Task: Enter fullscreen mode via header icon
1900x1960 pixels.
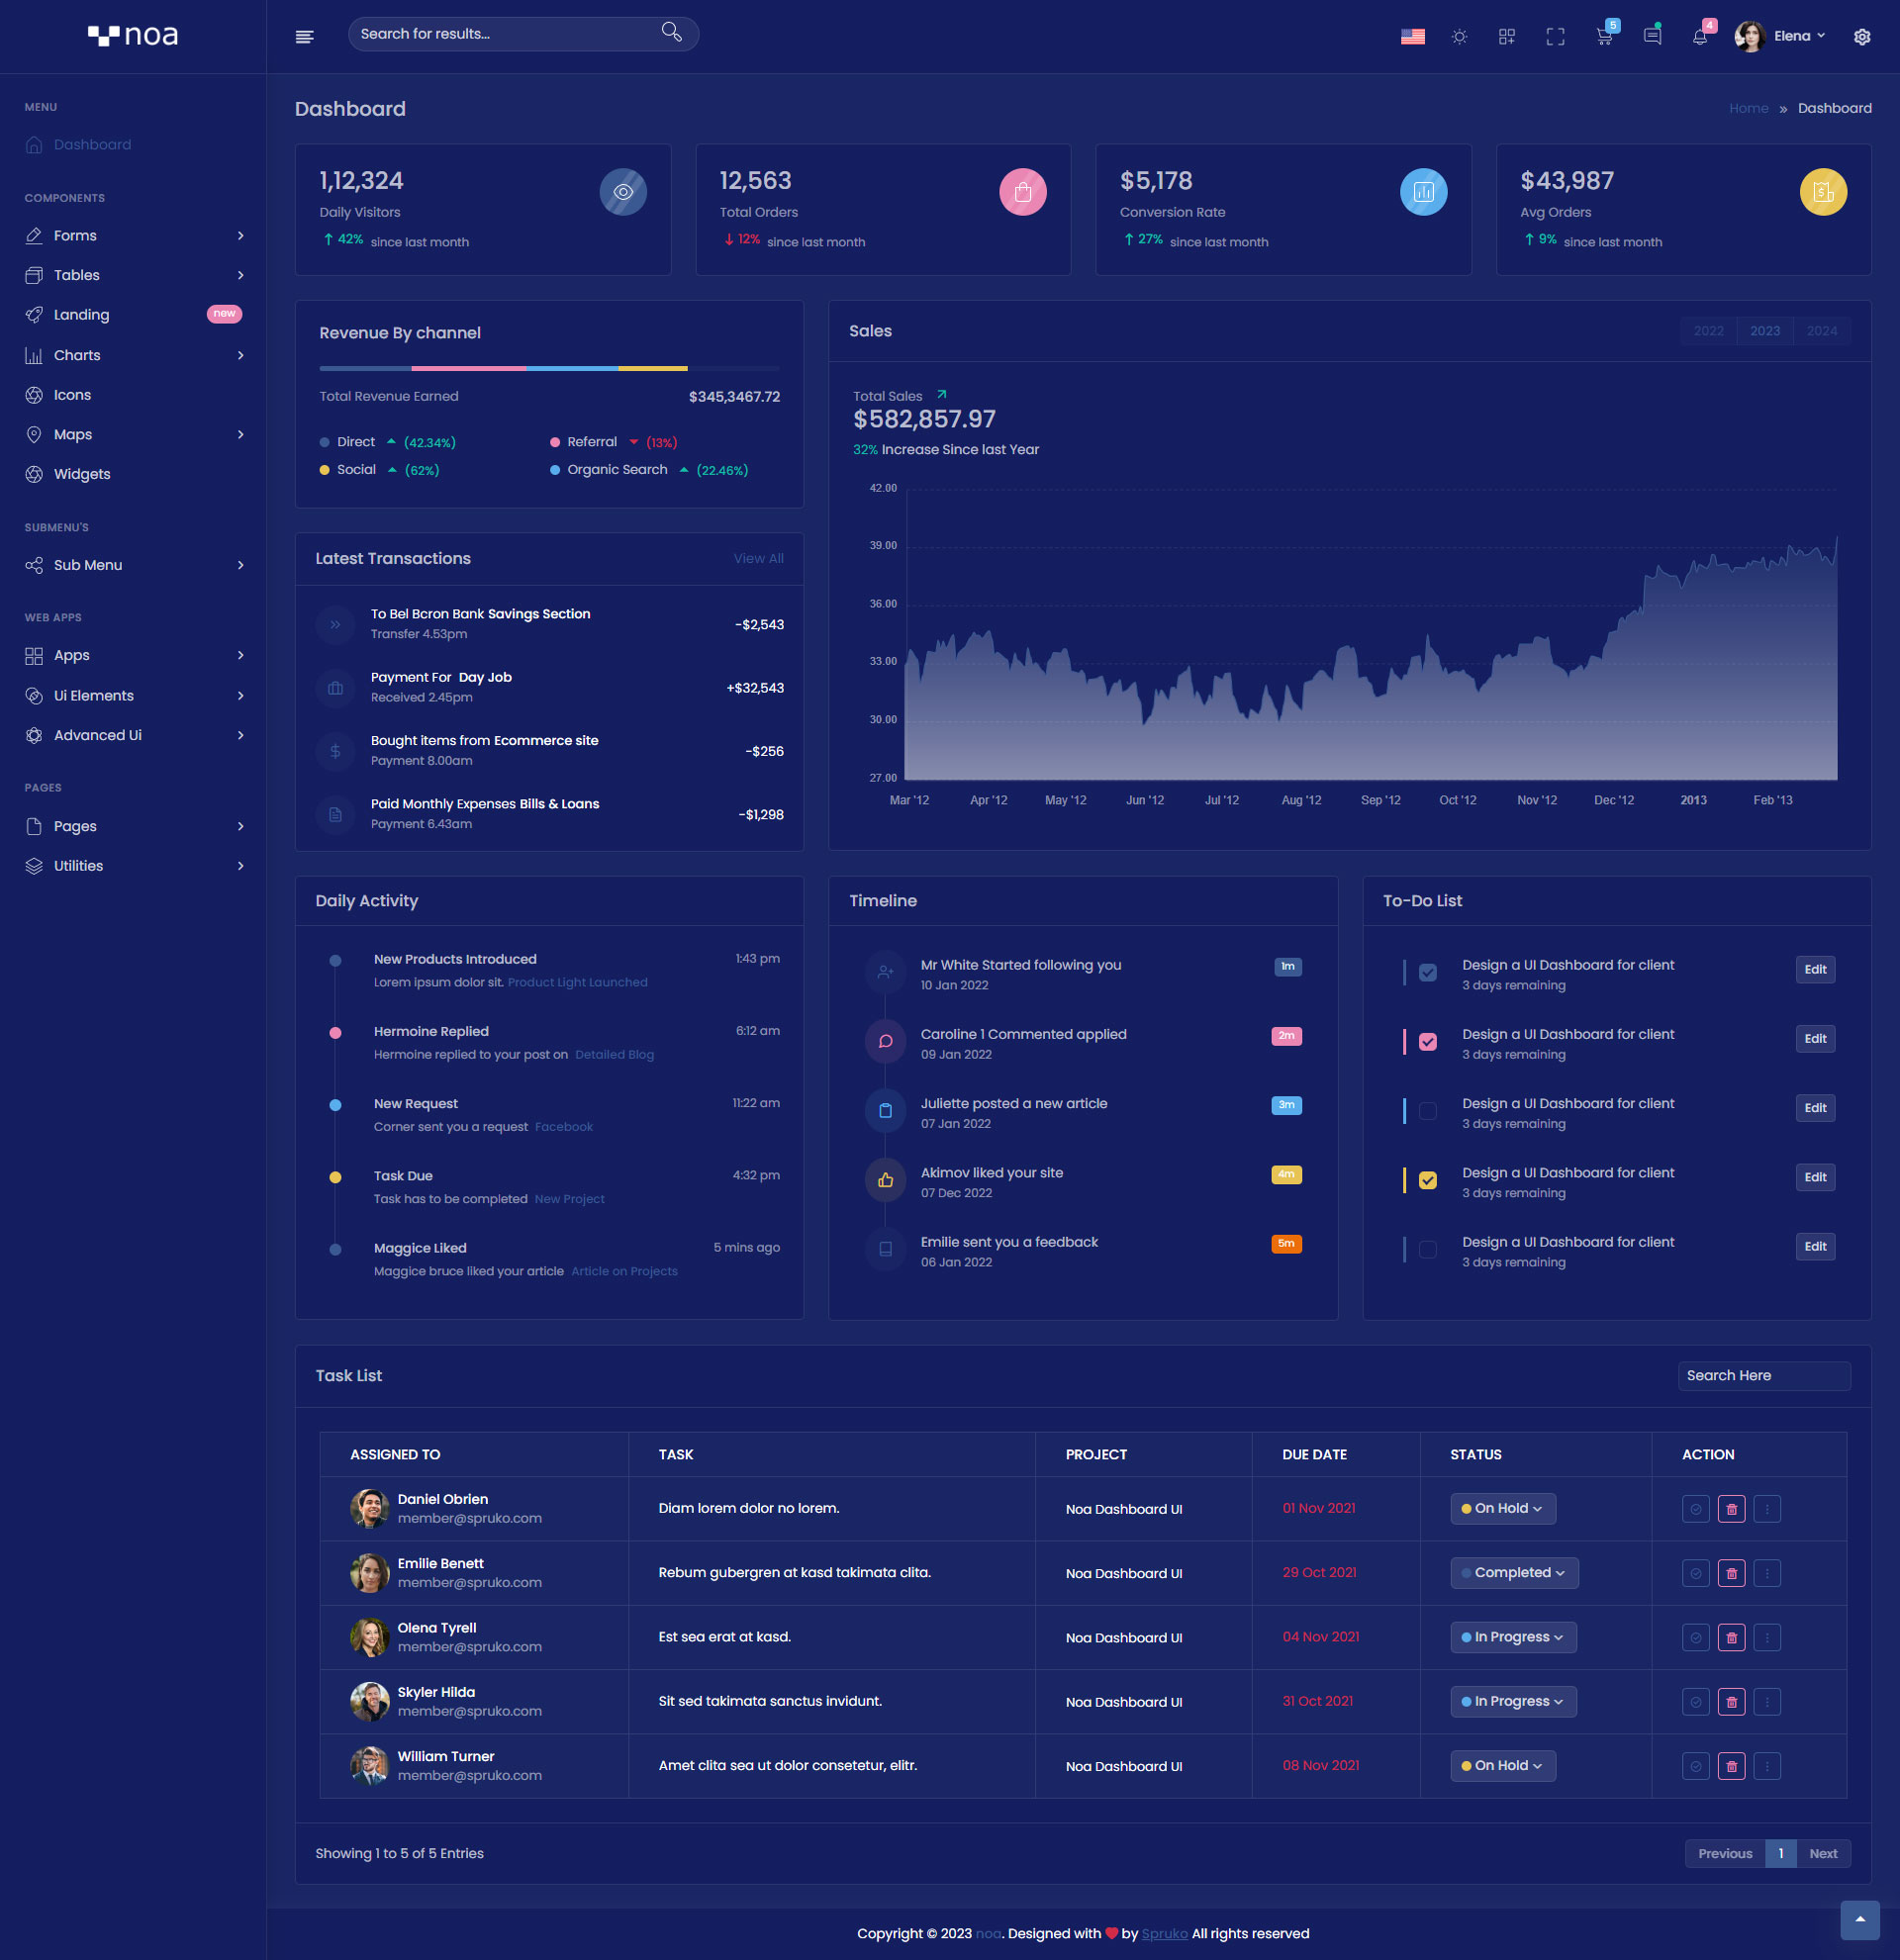Action: (x=1555, y=37)
